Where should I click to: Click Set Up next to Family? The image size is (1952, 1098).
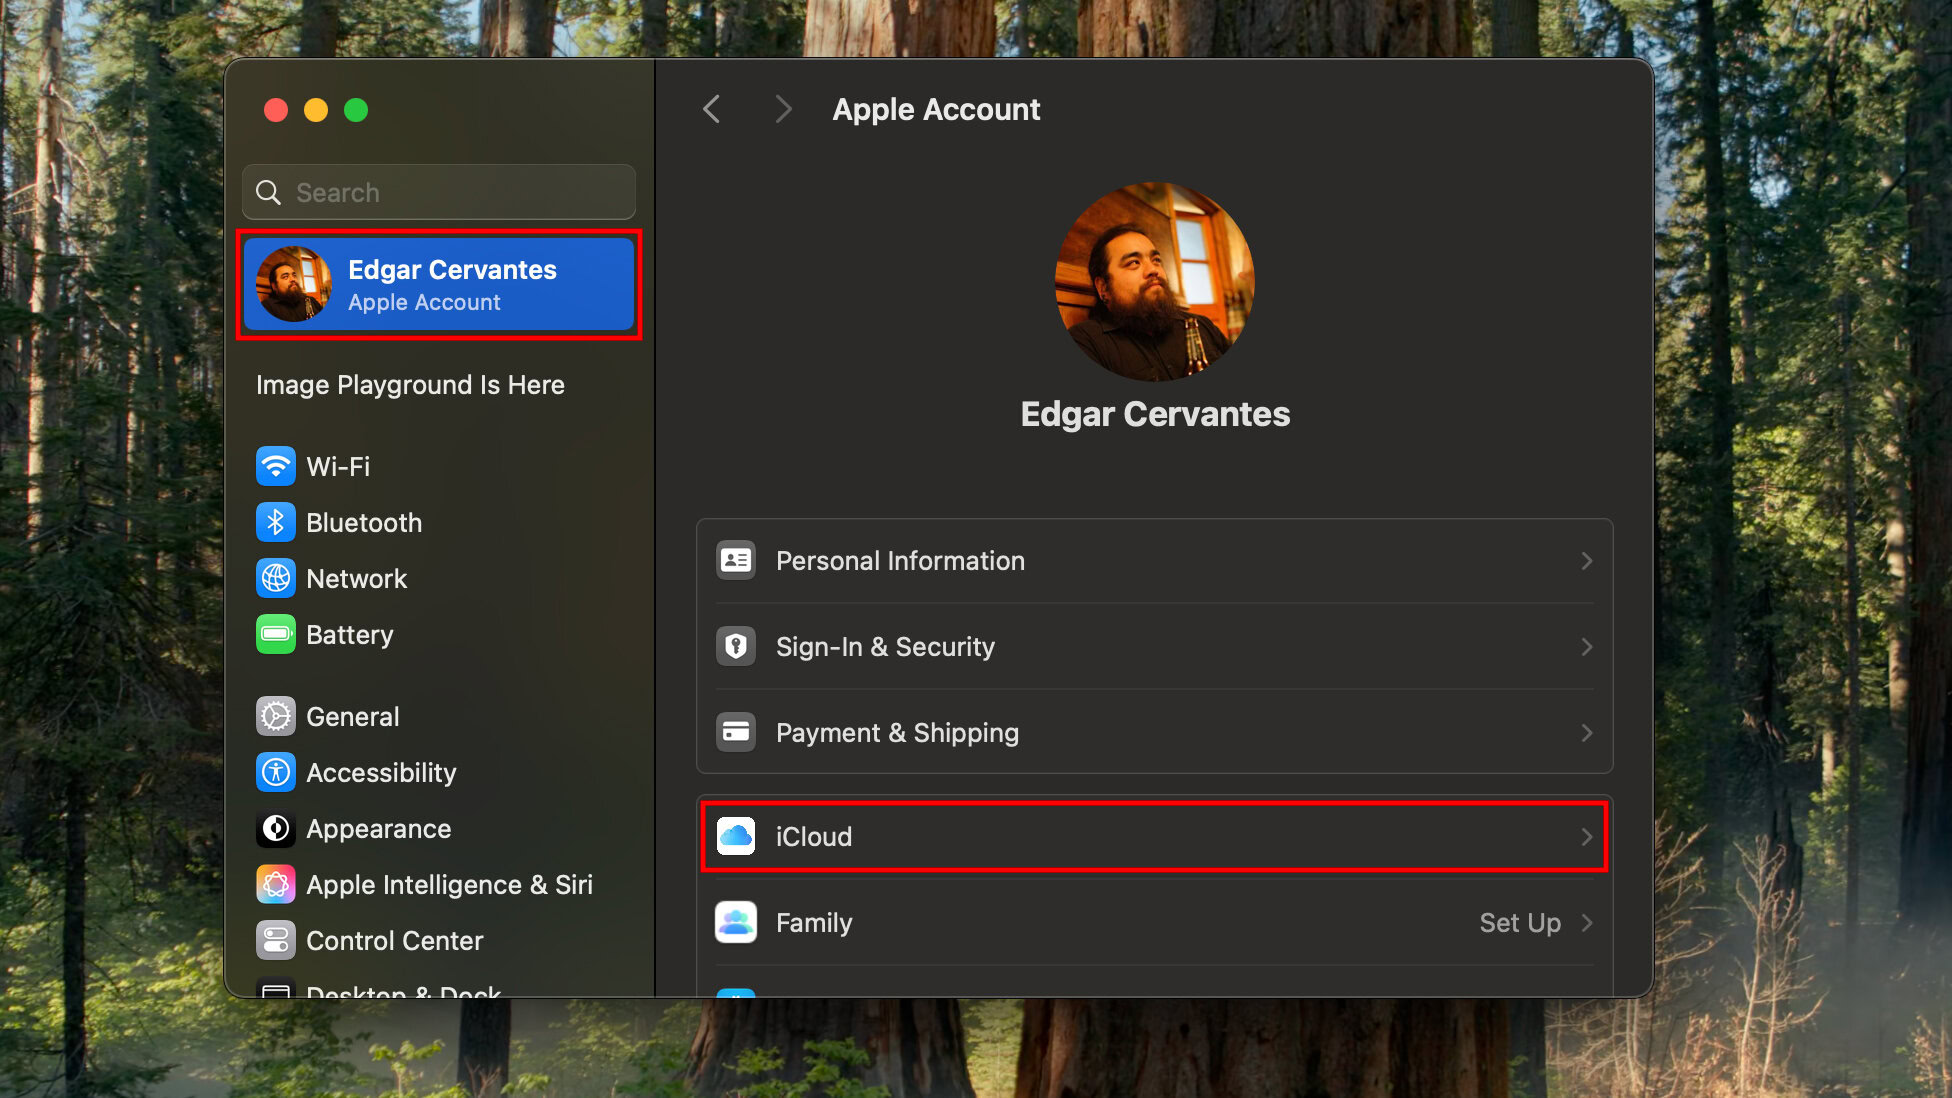[x=1519, y=922]
